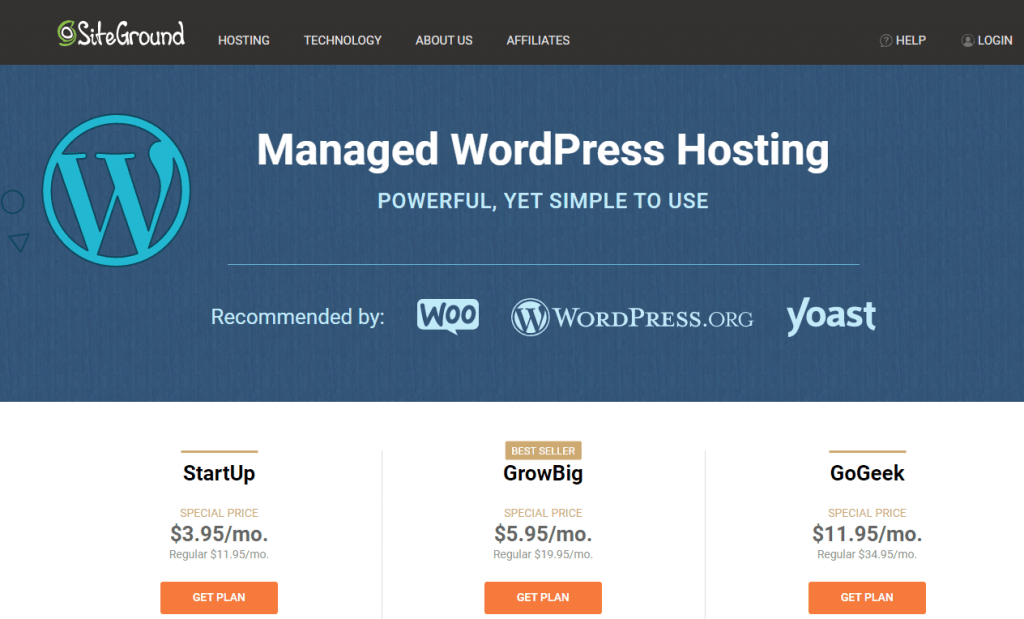The height and width of the screenshot is (619, 1024).
Task: Select the StartUp plan heading
Action: tap(219, 473)
